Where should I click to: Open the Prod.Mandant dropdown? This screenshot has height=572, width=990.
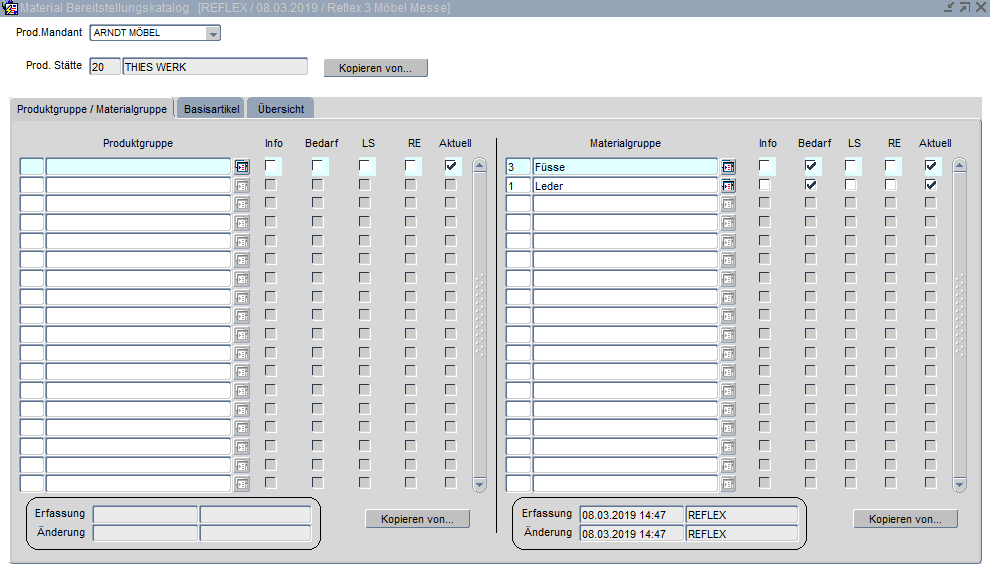coord(212,33)
